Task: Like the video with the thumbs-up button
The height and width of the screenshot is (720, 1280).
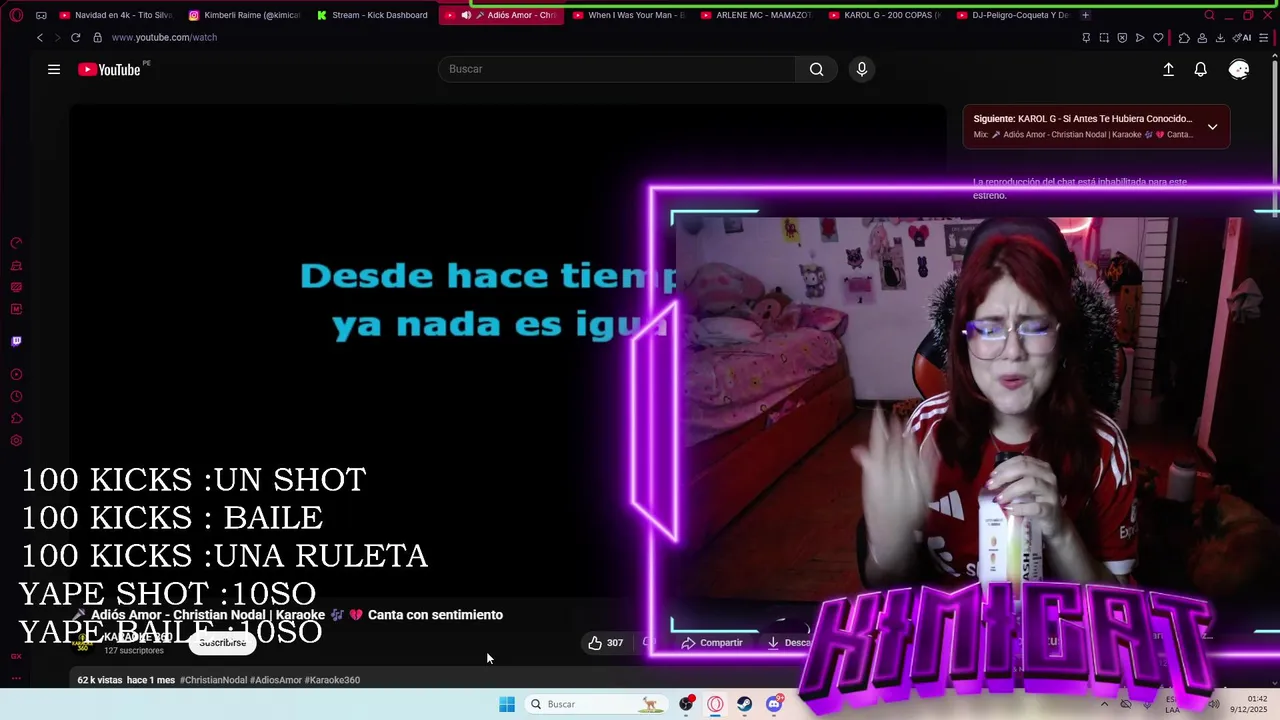Action: point(606,643)
